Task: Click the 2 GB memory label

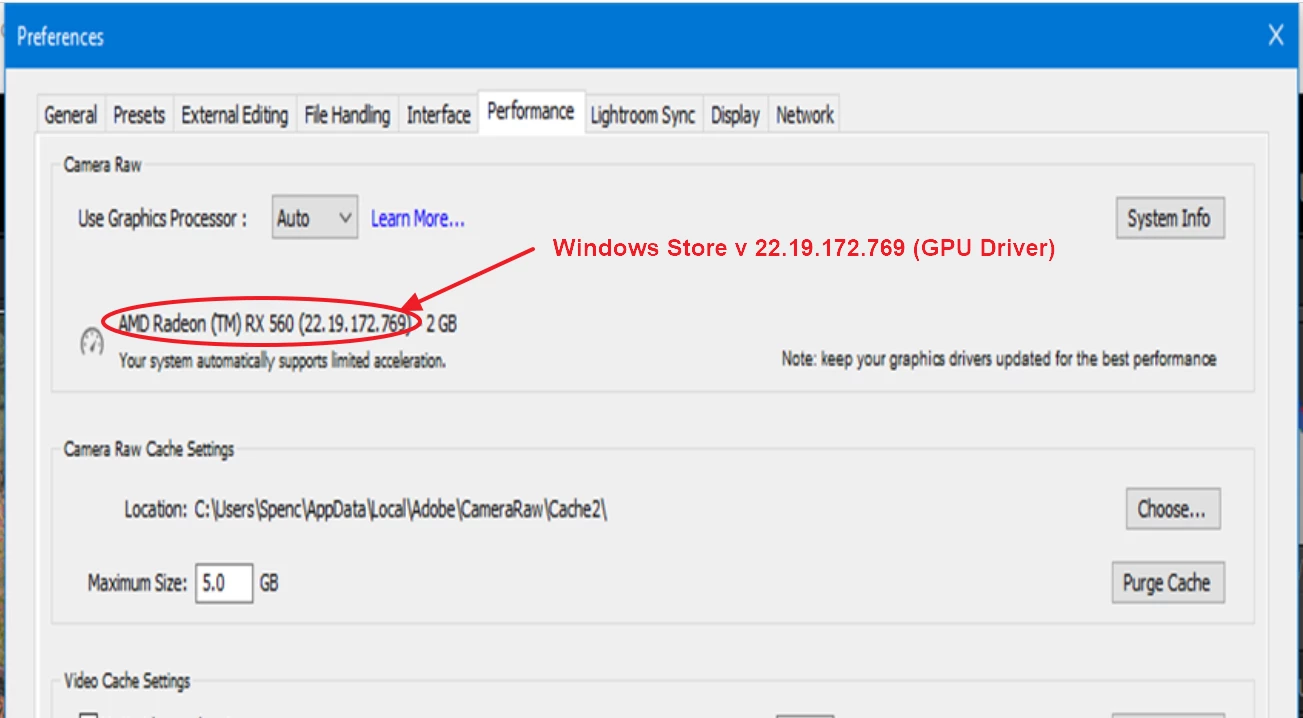Action: click(442, 323)
